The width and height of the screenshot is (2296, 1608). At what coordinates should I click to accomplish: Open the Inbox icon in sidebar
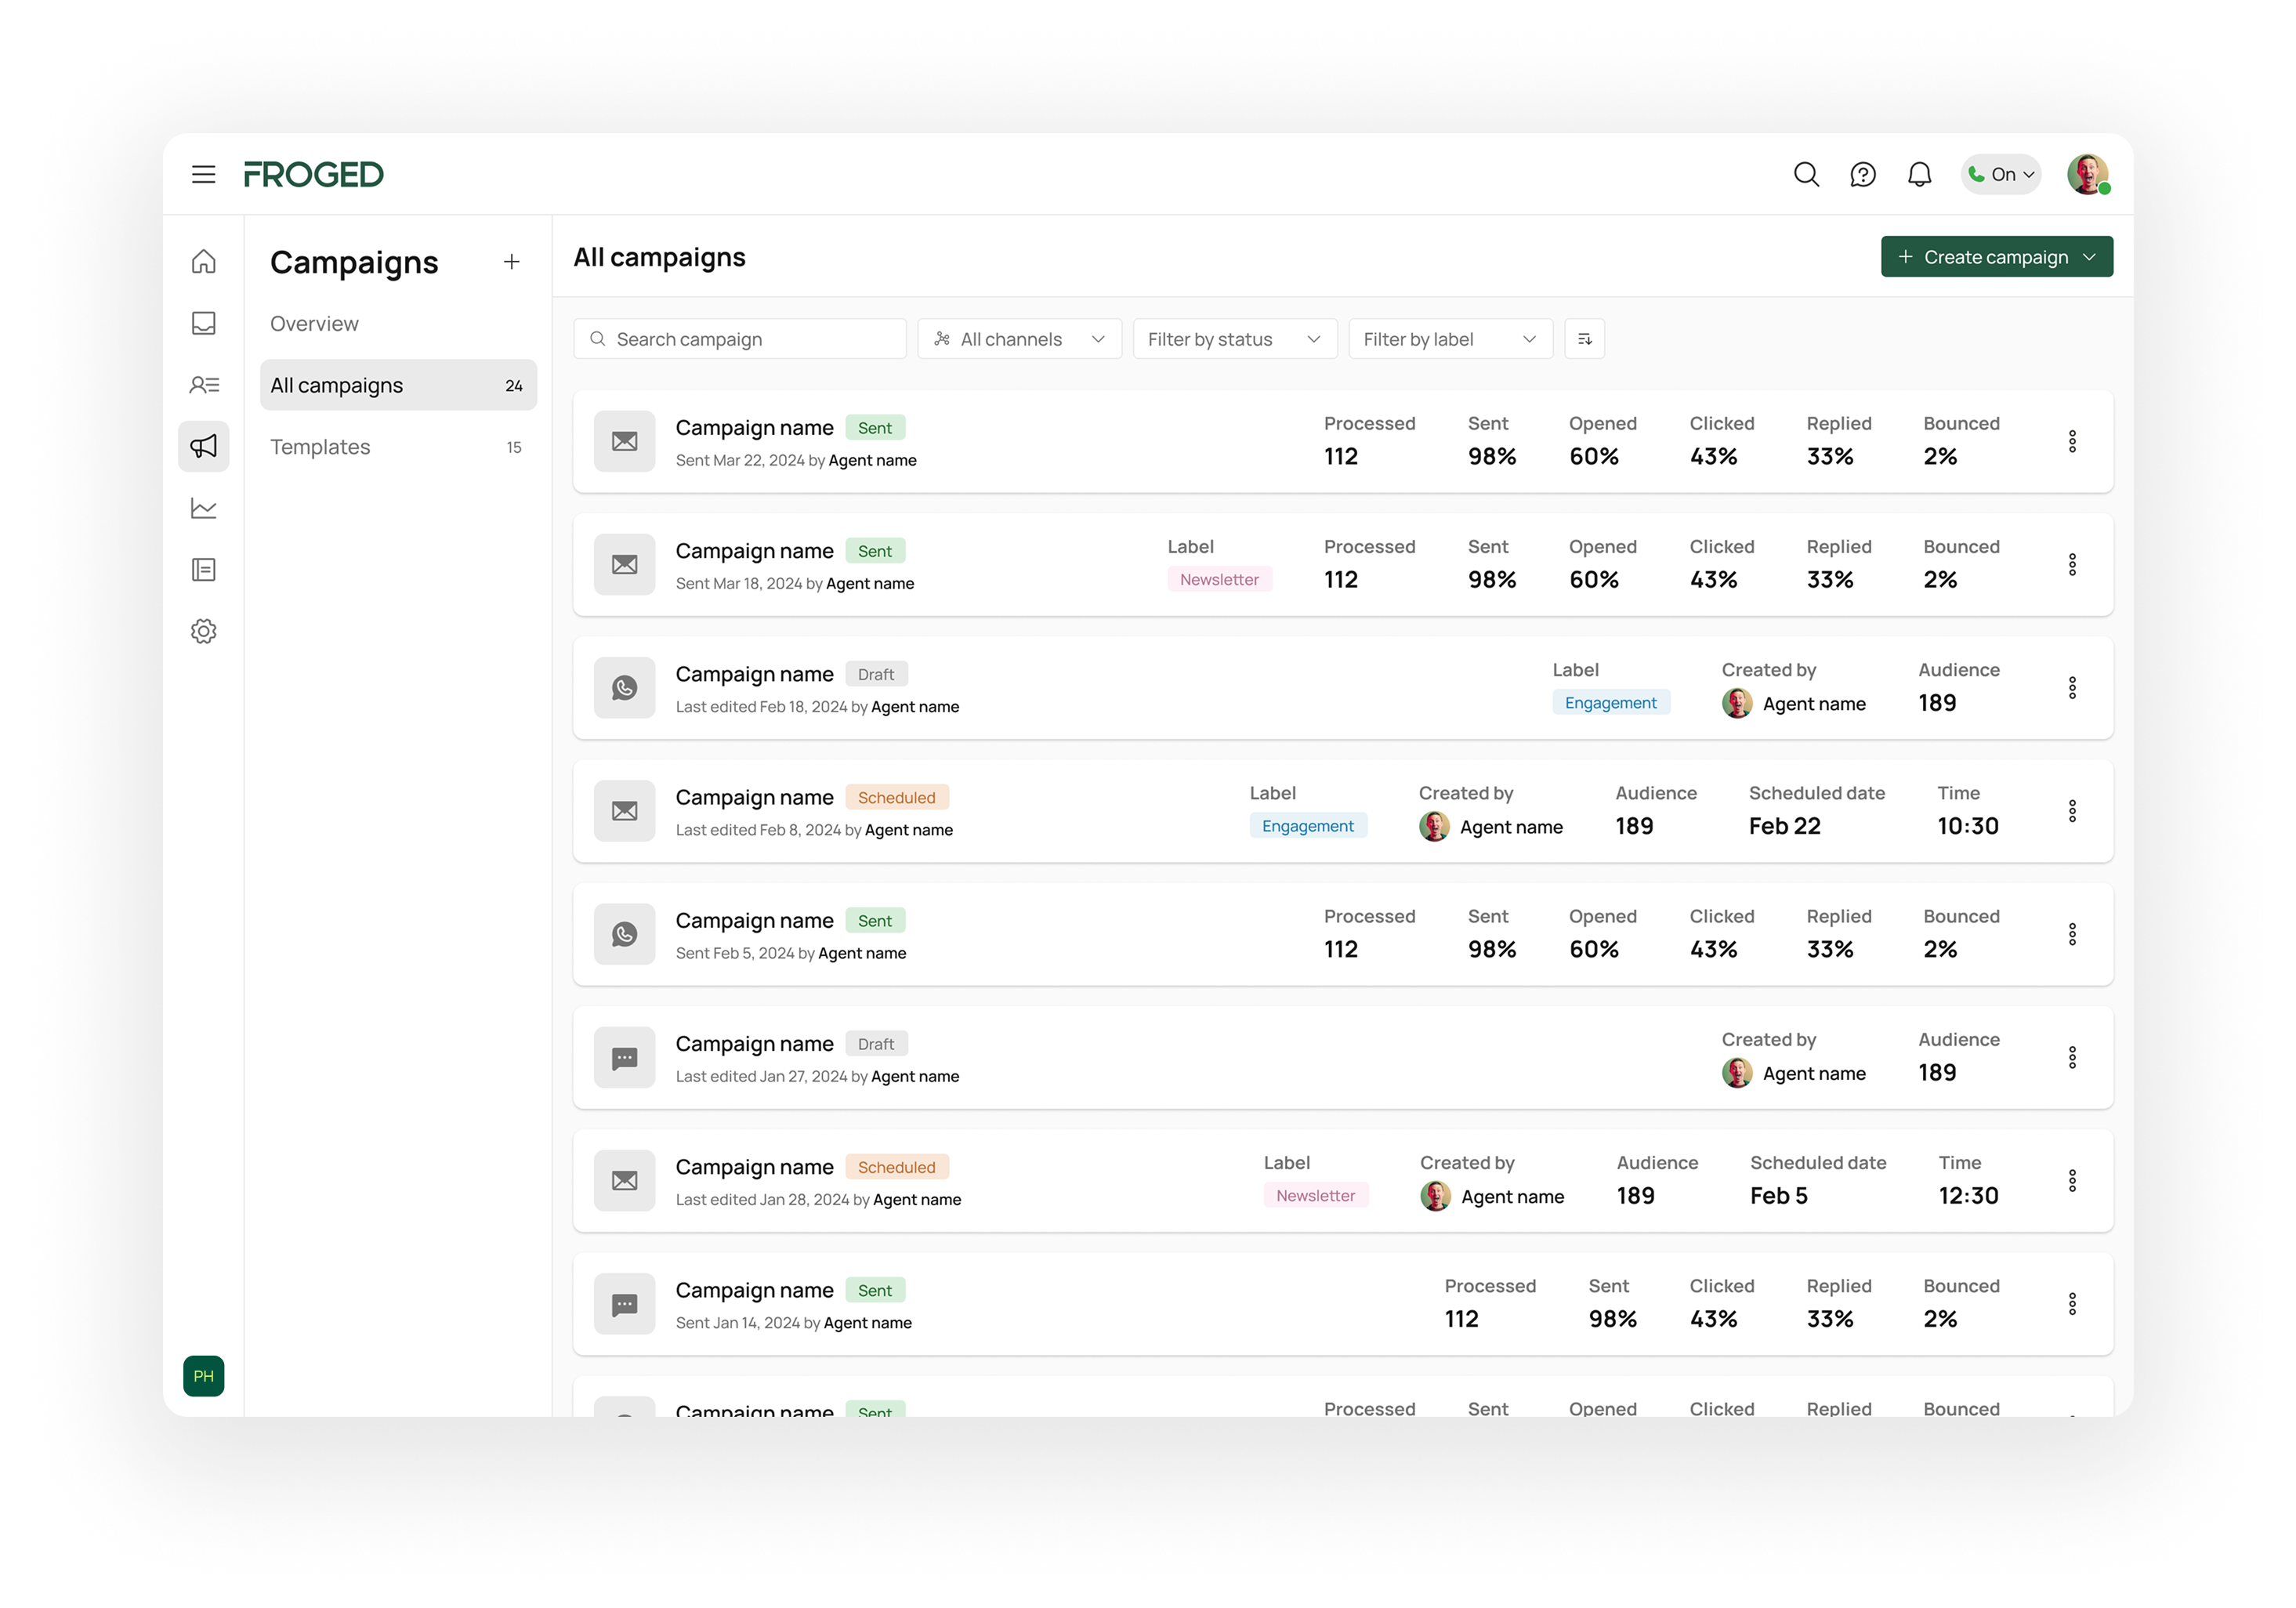pos(203,323)
